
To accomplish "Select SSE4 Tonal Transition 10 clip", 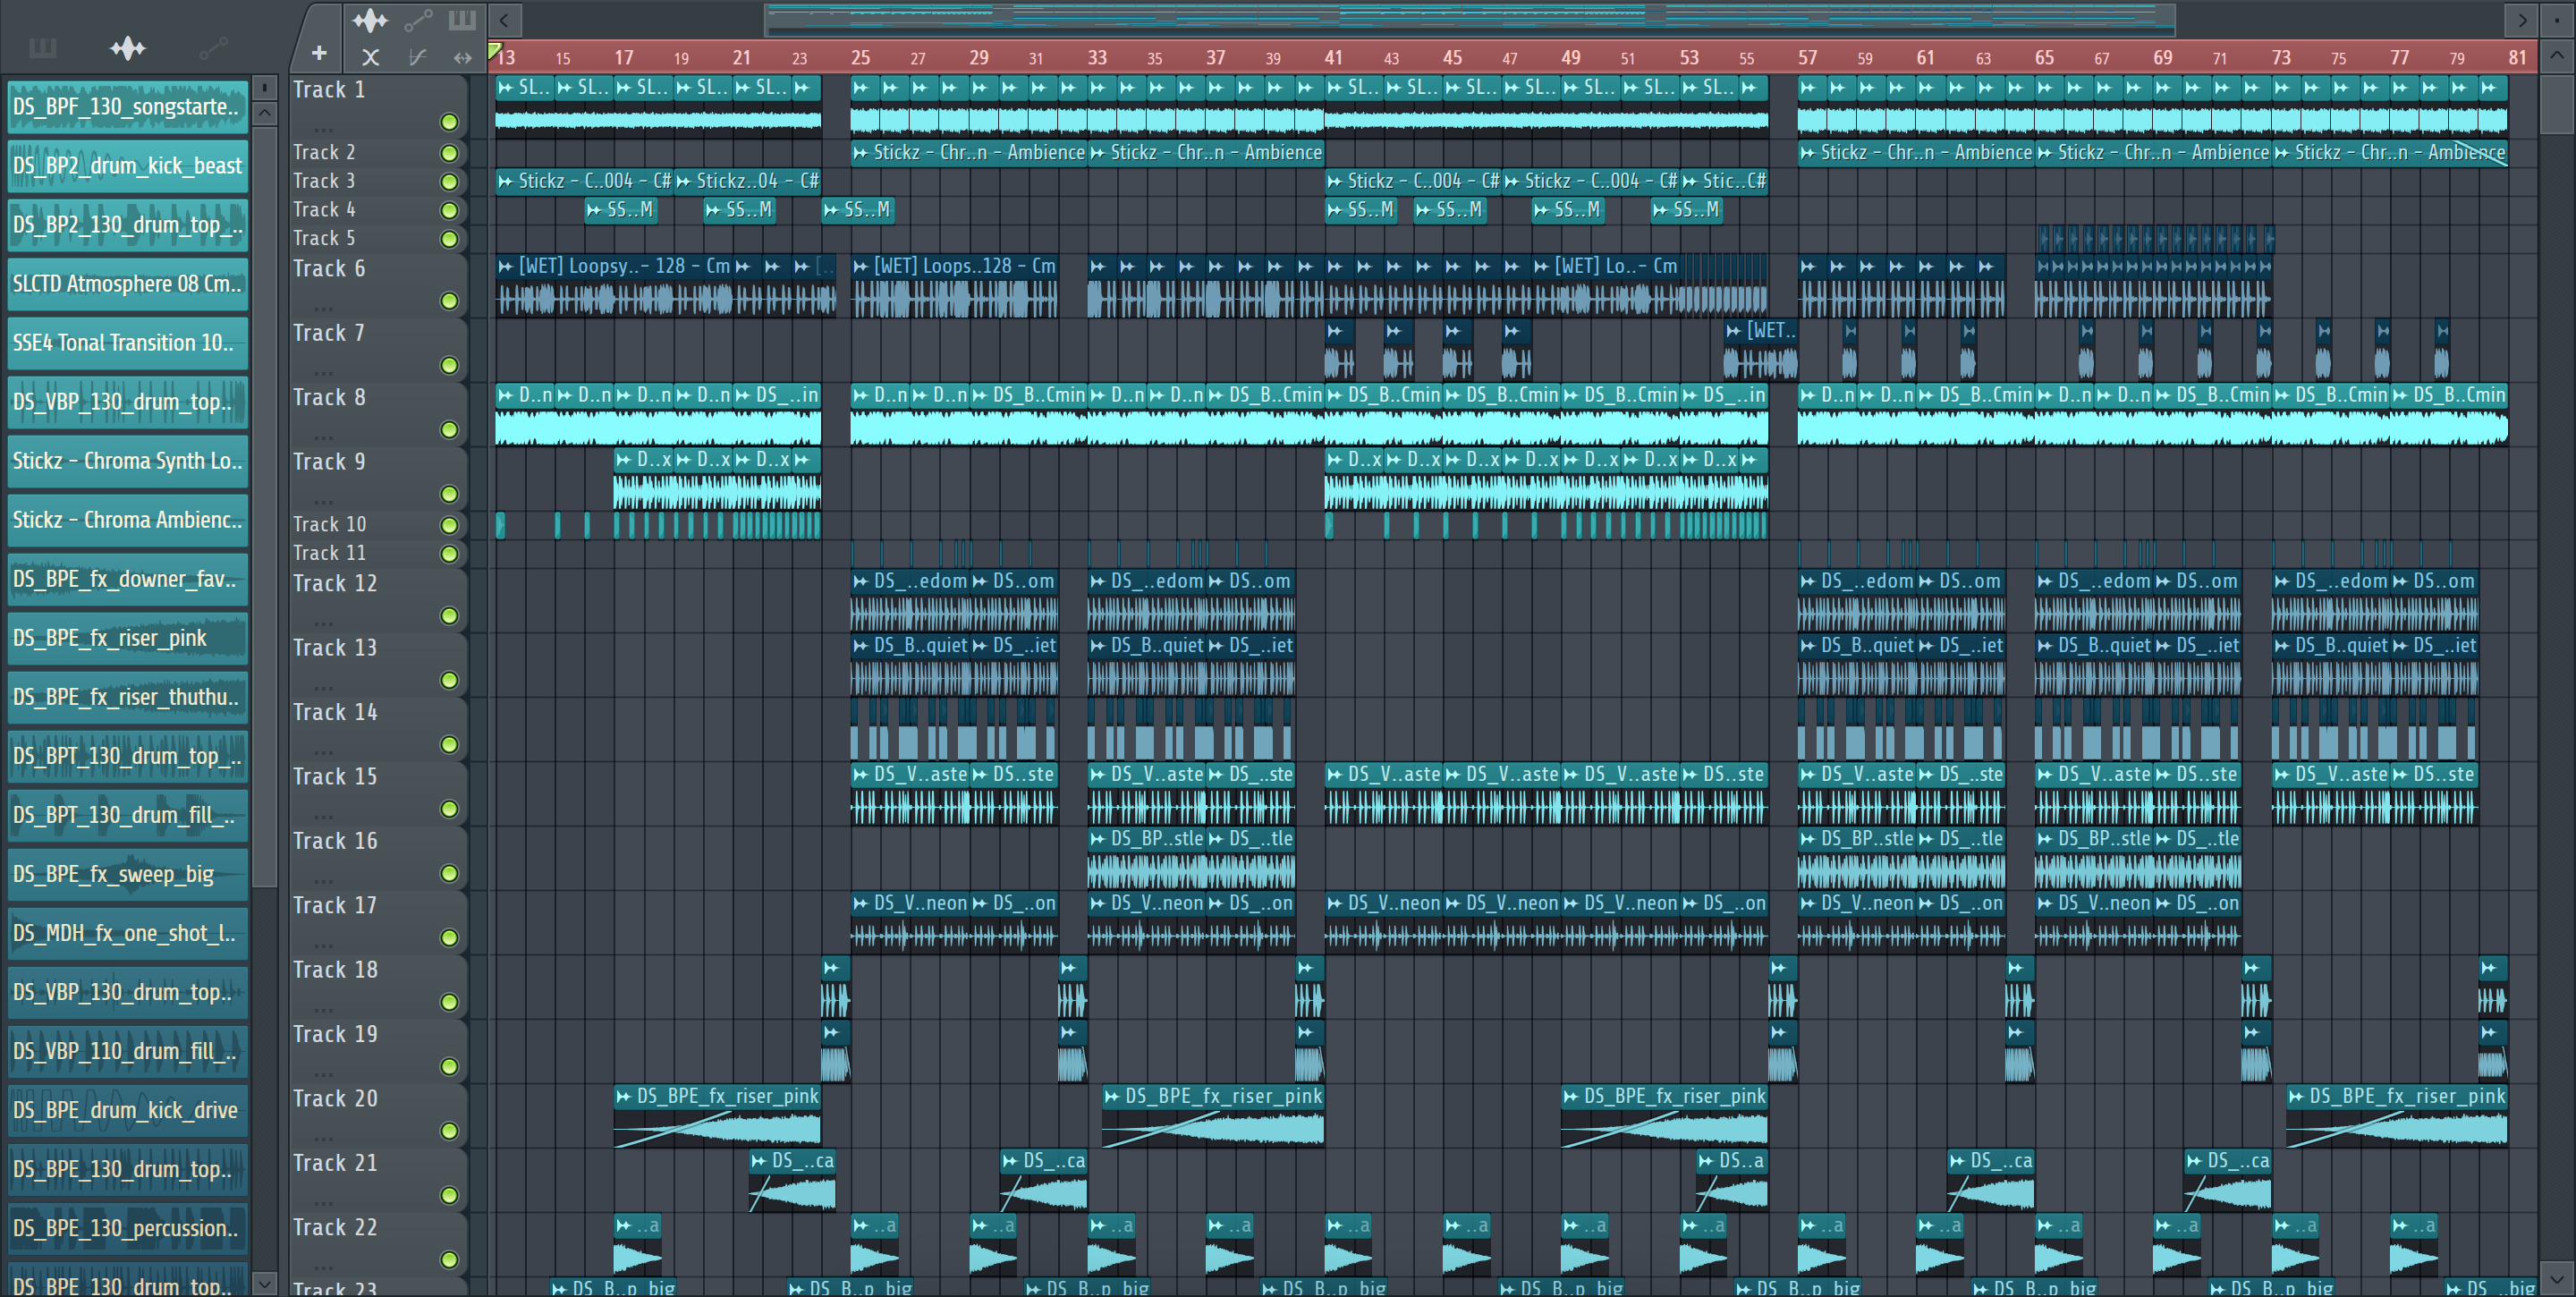I will pos(127,343).
